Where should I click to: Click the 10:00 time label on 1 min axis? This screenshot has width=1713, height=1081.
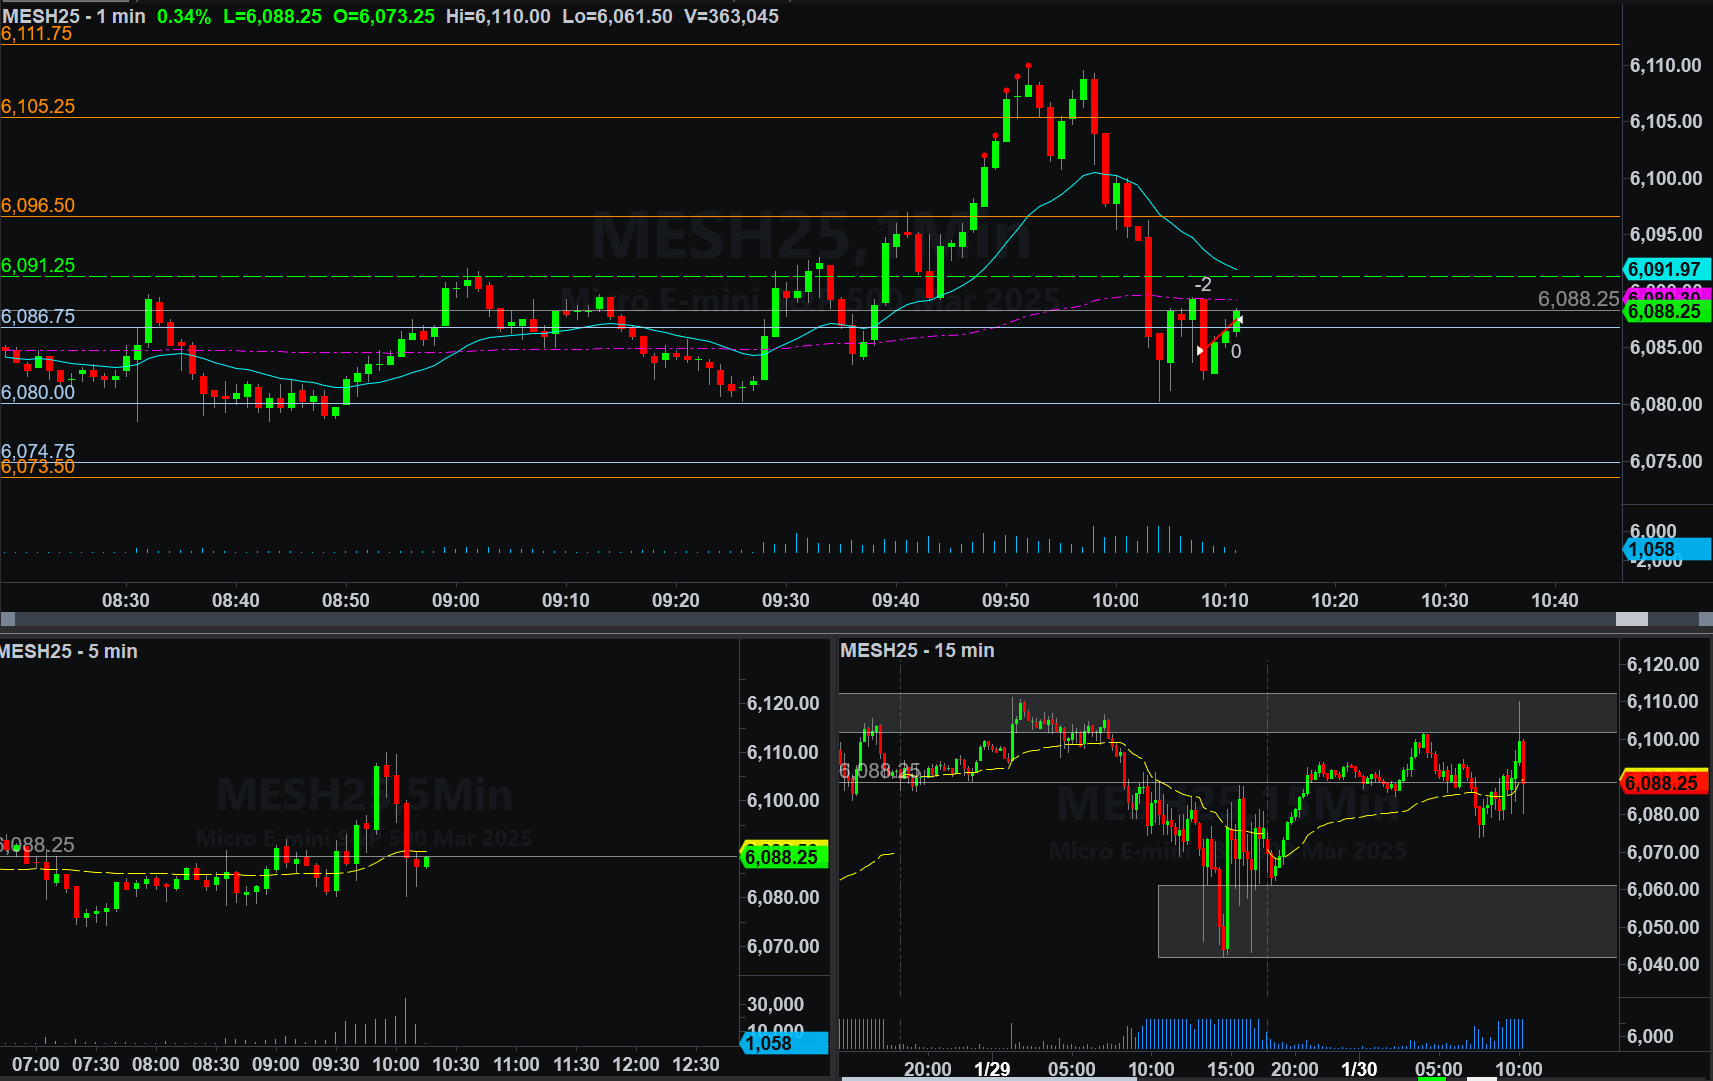pyautogui.click(x=1115, y=600)
